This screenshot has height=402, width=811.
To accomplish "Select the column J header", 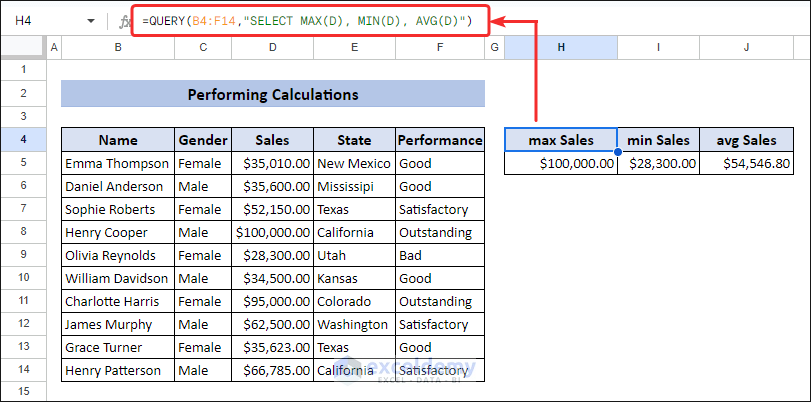I will 746,48.
